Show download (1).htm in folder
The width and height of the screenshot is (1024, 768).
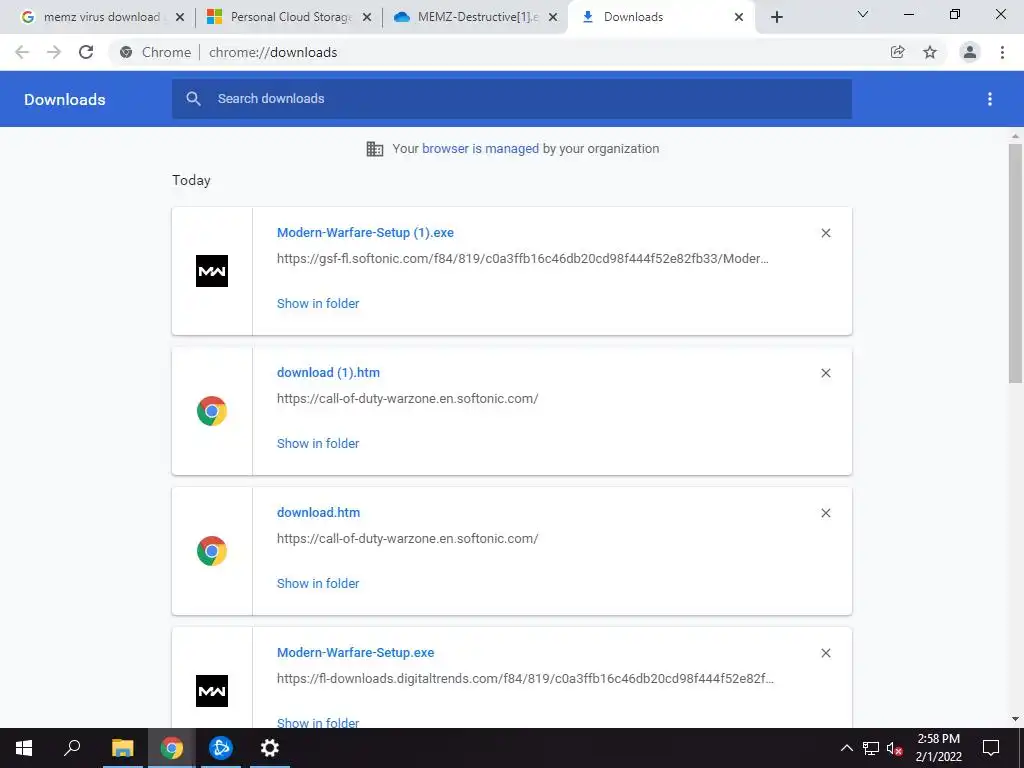point(318,443)
